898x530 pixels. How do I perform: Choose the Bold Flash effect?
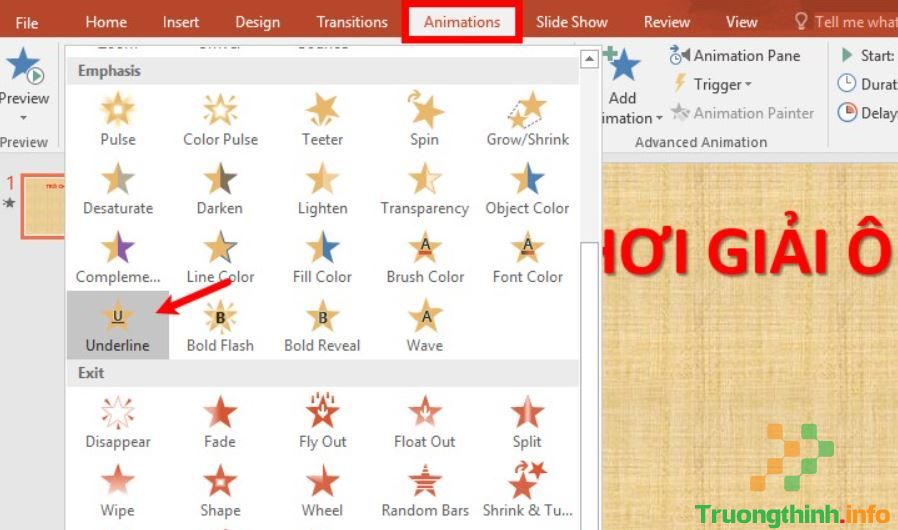click(x=220, y=325)
